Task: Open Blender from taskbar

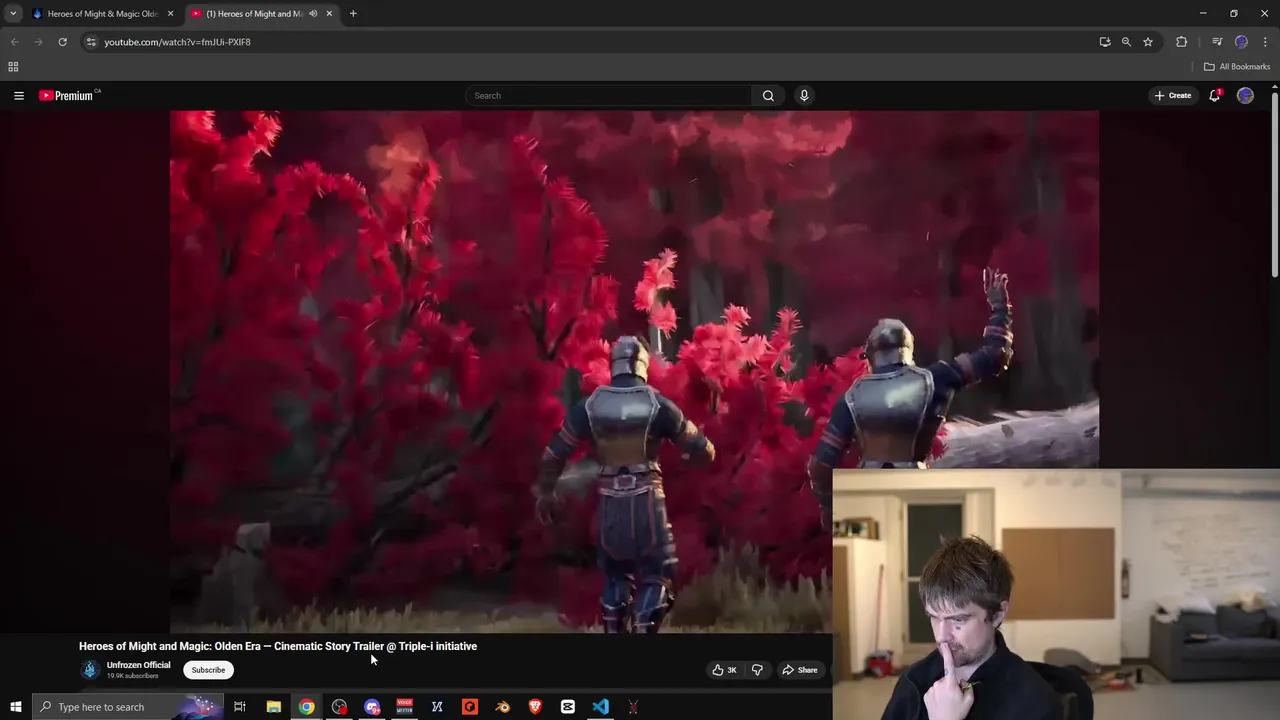Action: 503,707
